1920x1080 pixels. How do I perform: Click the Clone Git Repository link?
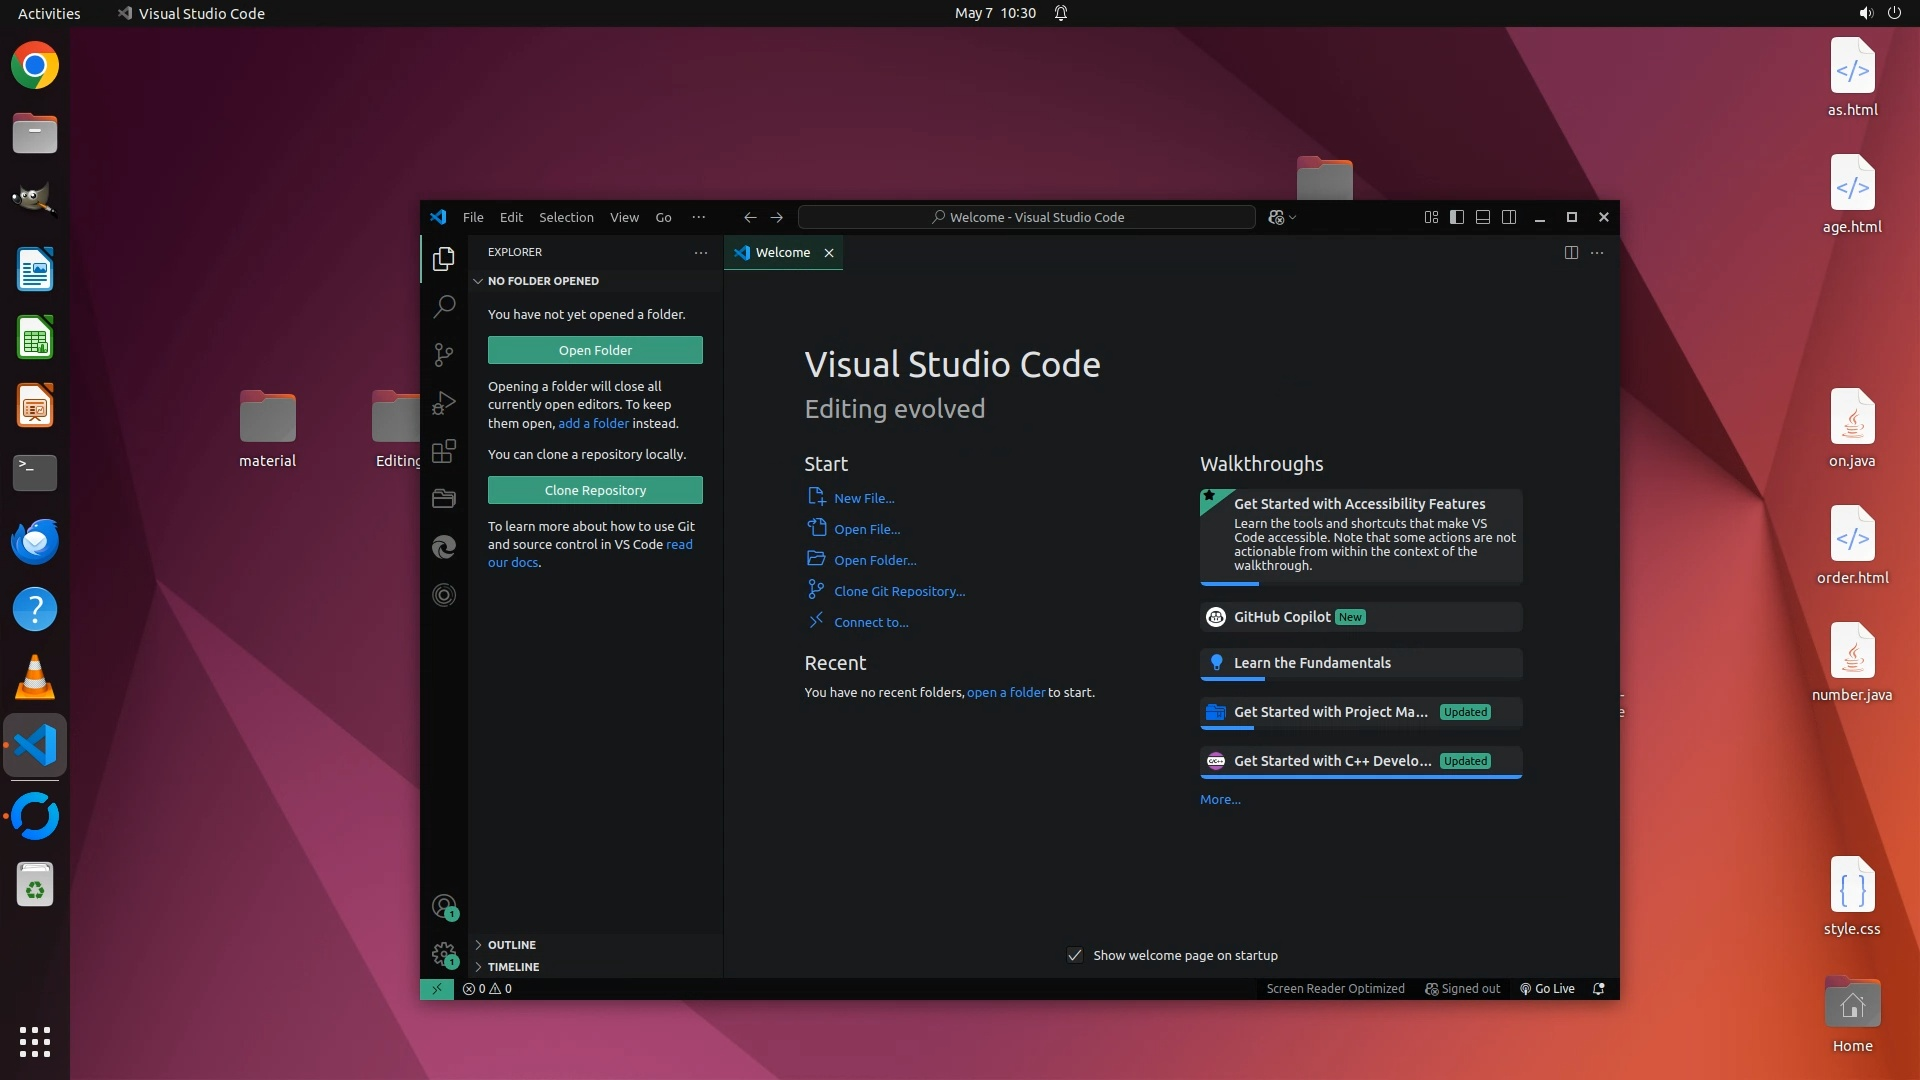click(x=899, y=592)
